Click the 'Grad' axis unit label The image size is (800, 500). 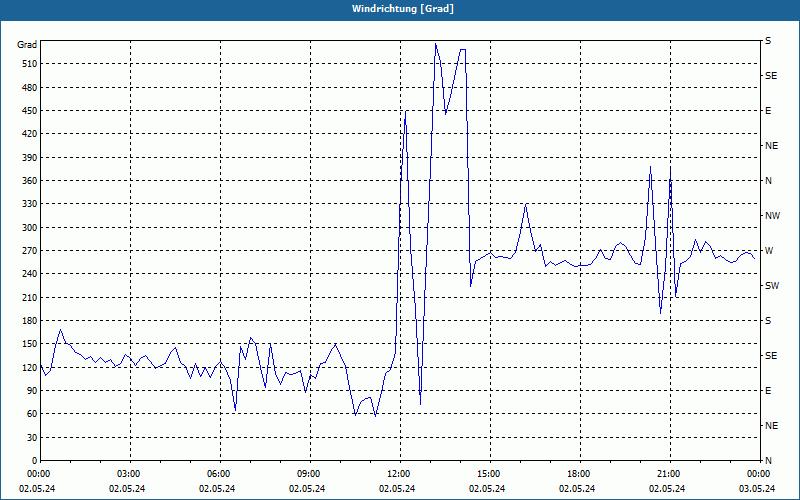click(x=27, y=45)
